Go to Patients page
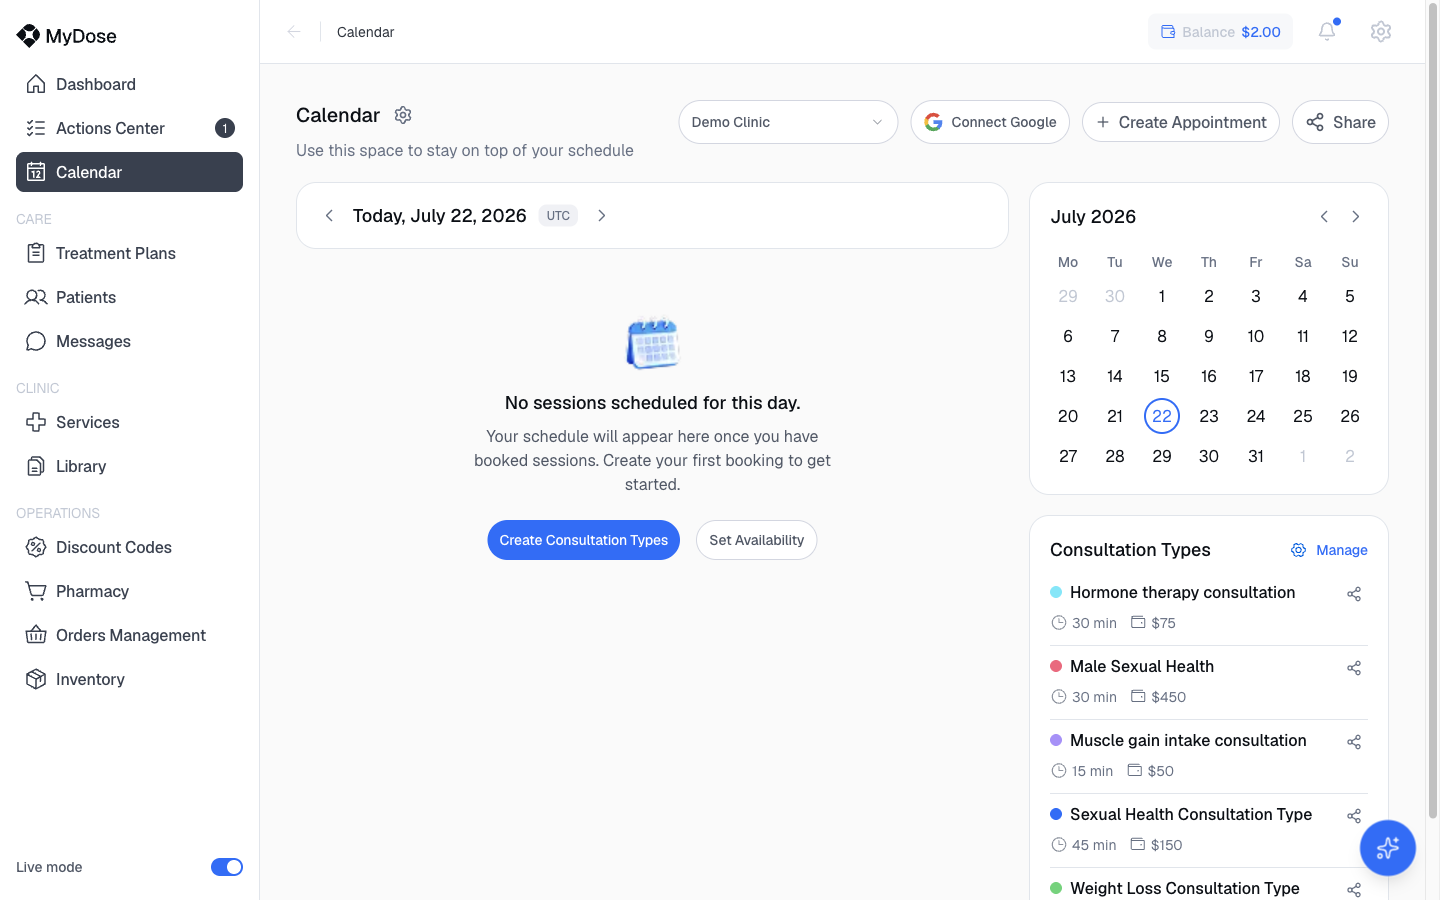1440x900 pixels. tap(129, 297)
